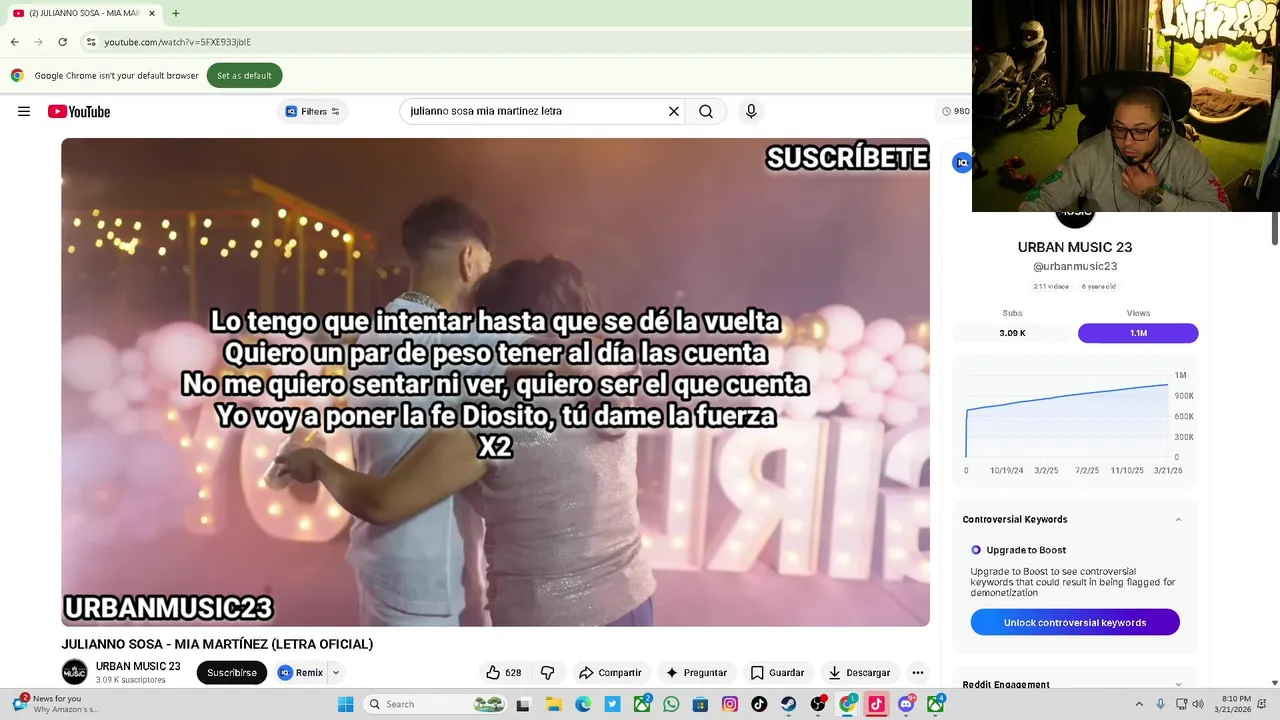
Task: Subscribe with the Suscribirse button
Action: click(x=232, y=673)
